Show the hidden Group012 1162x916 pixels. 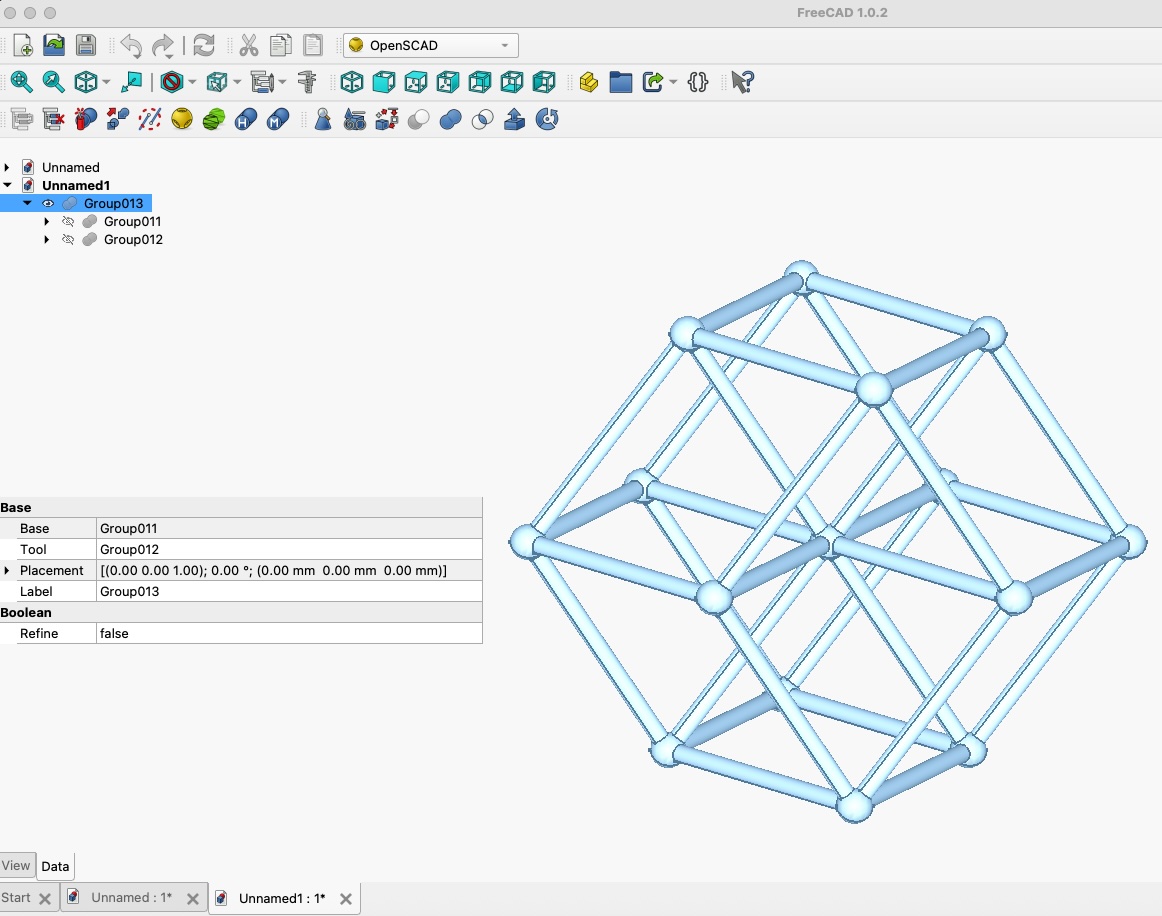coord(68,239)
